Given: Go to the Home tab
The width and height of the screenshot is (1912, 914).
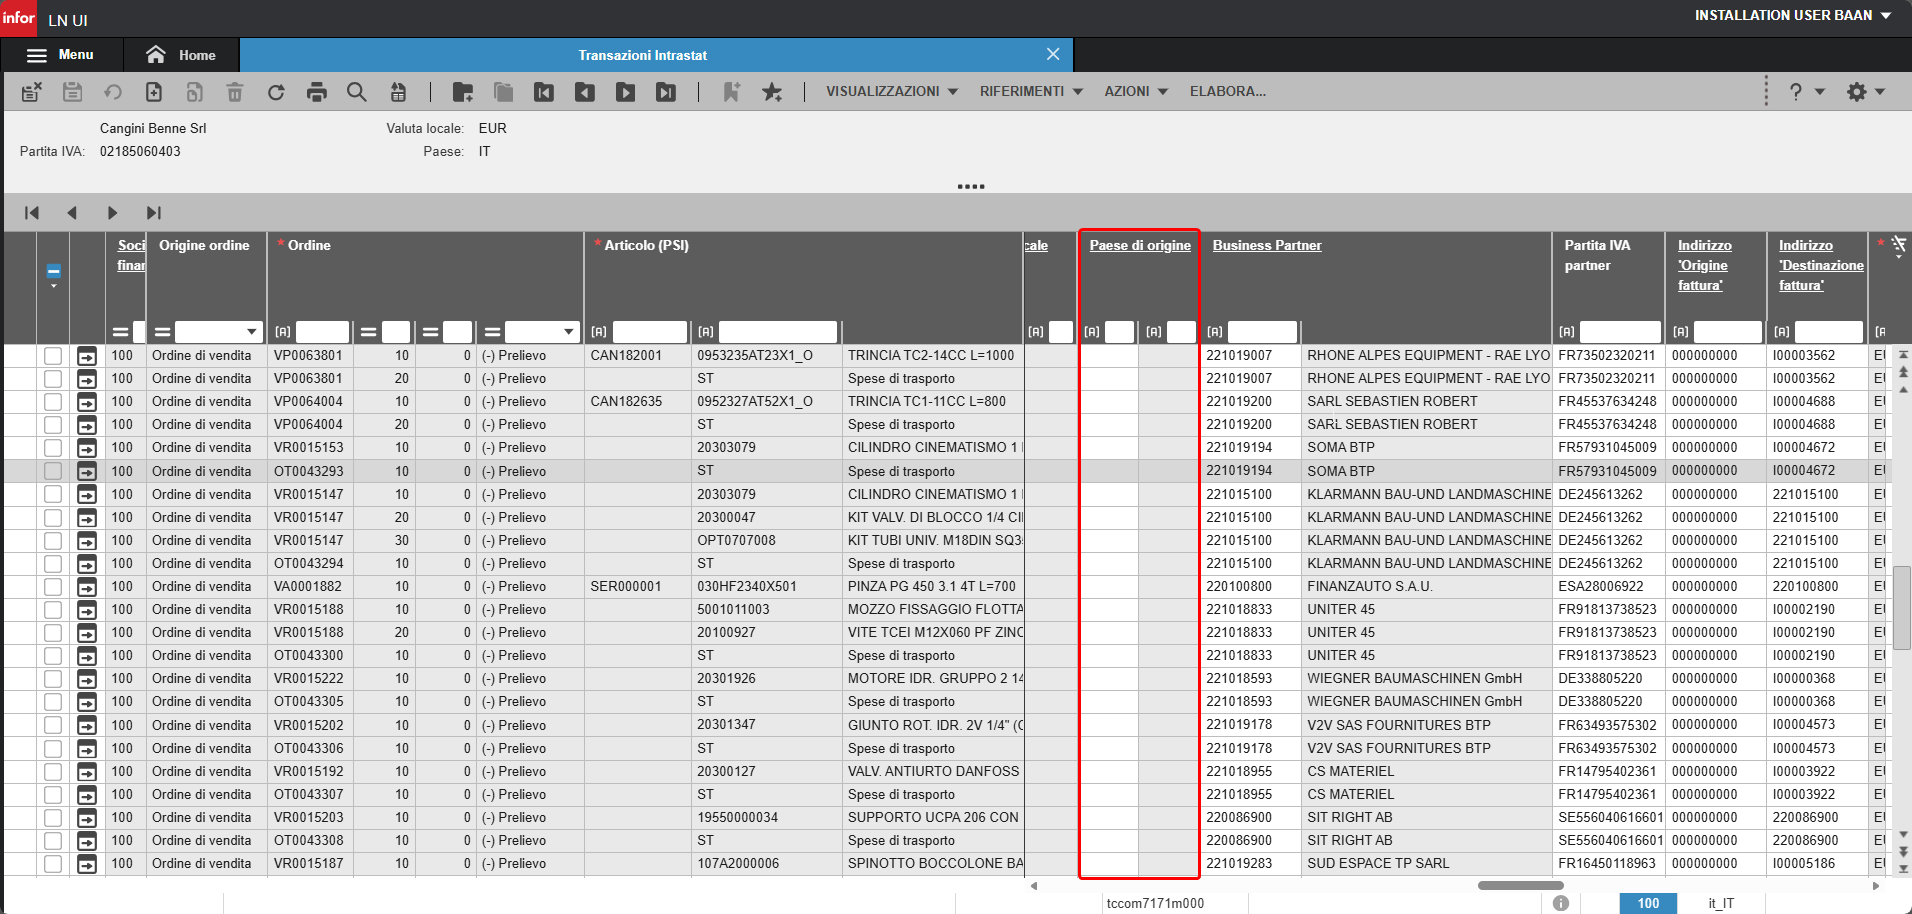Looking at the screenshot, I should [x=182, y=55].
